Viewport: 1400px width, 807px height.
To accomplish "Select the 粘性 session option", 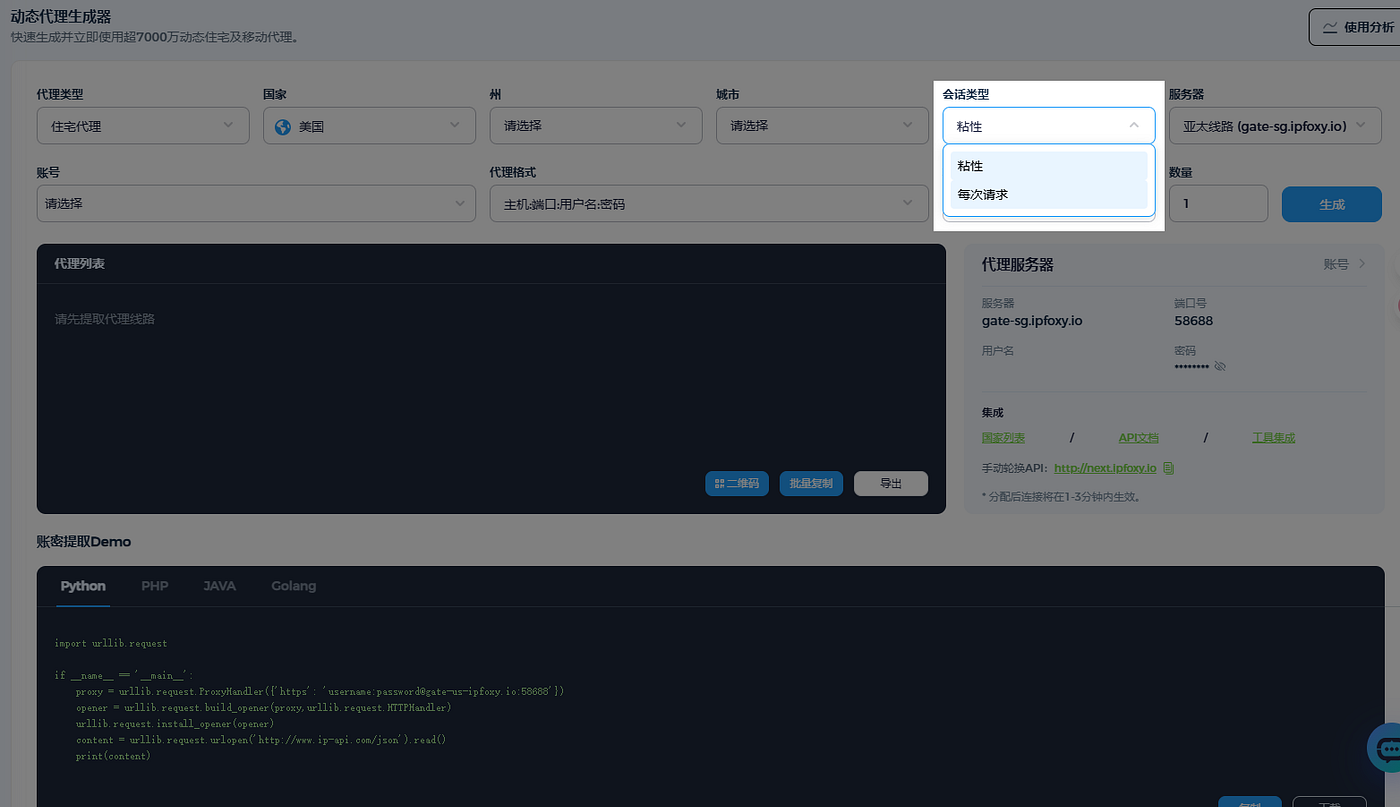I will (x=1049, y=166).
